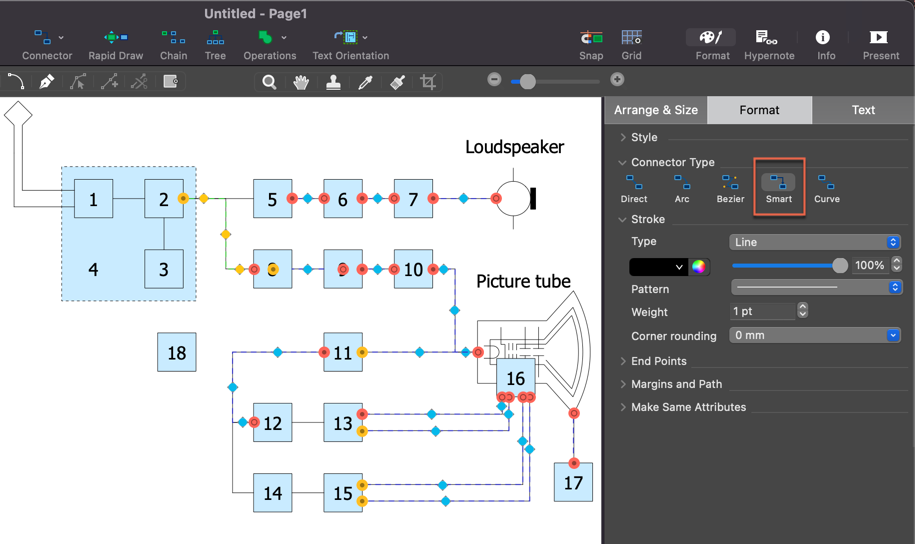This screenshot has height=544, width=915.
Task: Open the Text Orientation dropdown arrow
Action: click(365, 38)
